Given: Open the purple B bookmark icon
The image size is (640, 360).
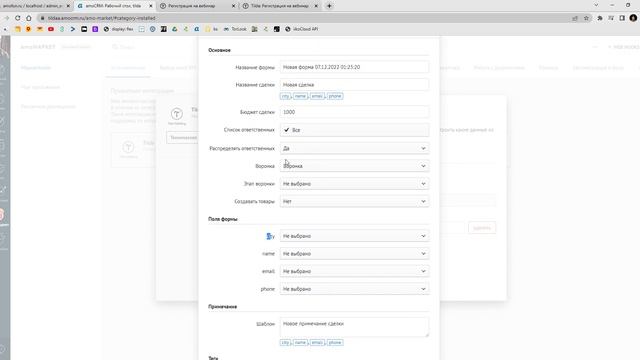Looking at the screenshot, I should (x=95, y=29).
